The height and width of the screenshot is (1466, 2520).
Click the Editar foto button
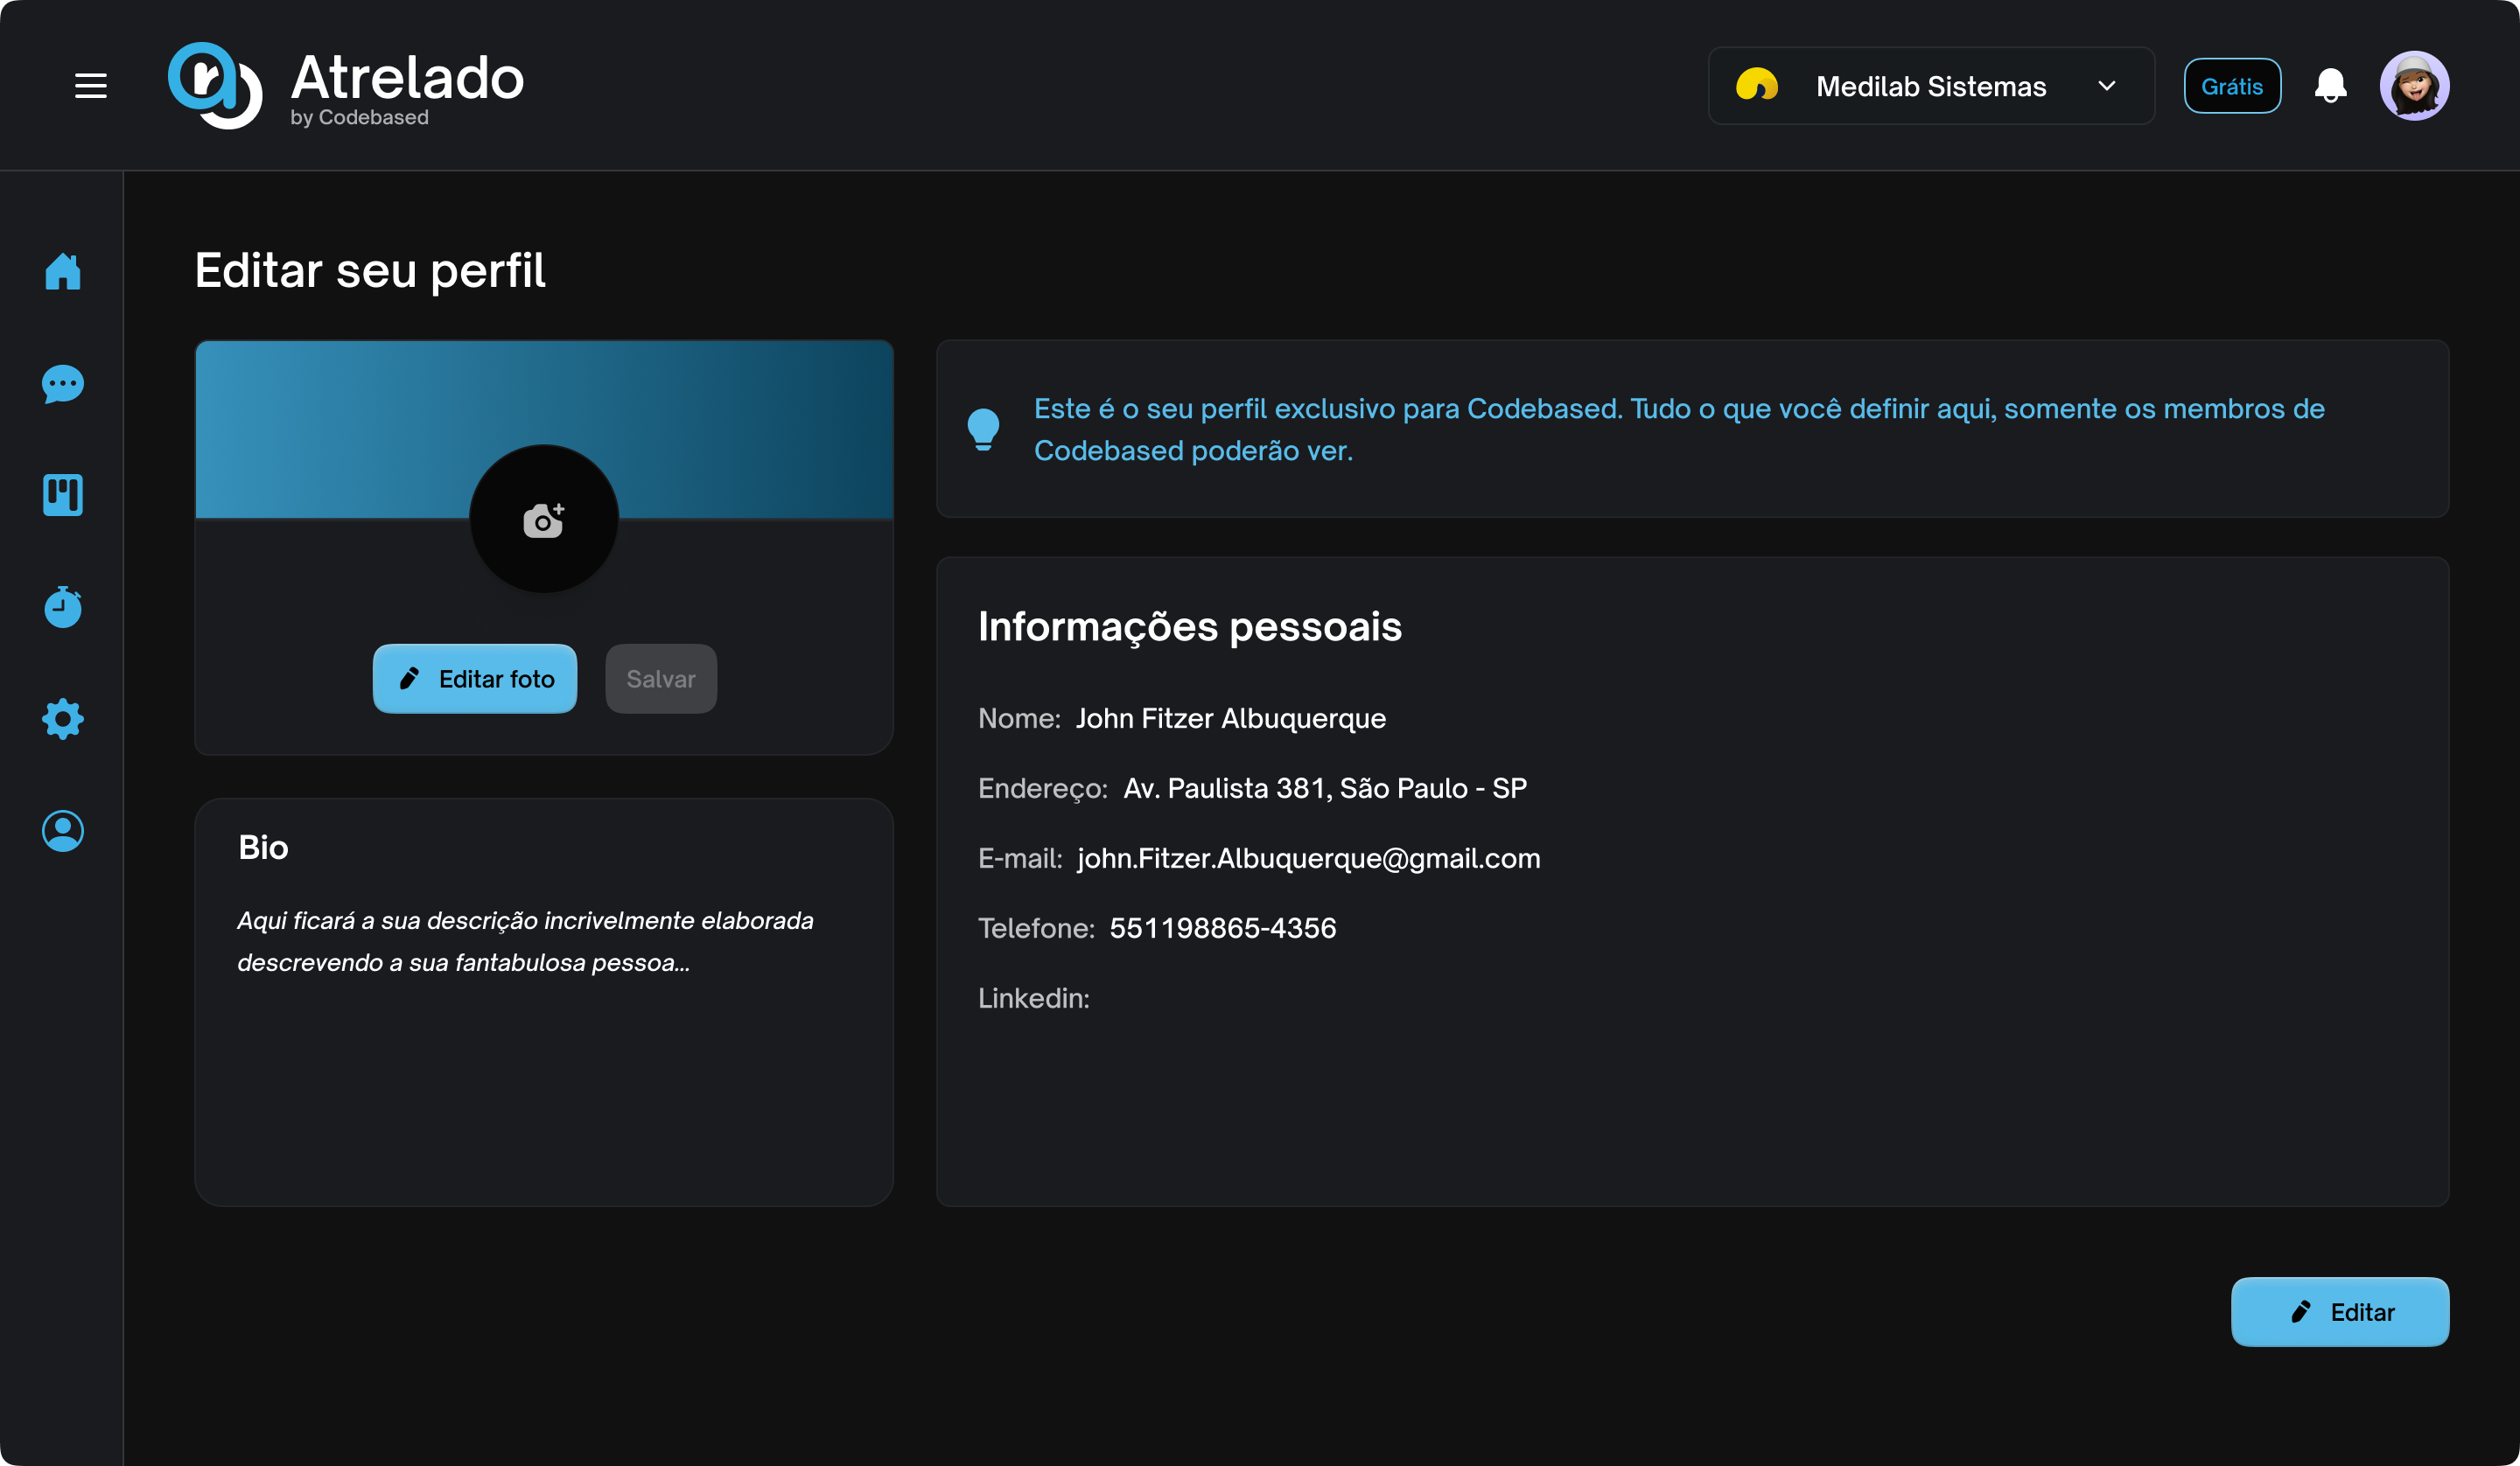pos(474,679)
